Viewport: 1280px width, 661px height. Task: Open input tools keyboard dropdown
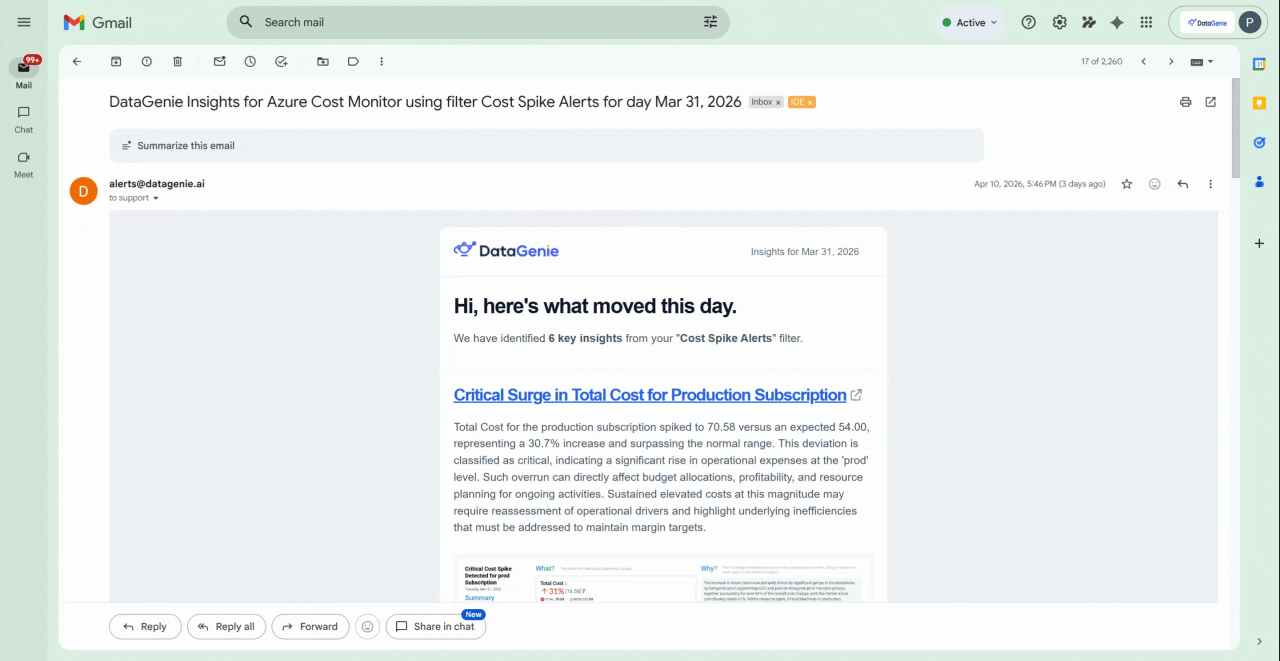[x=1202, y=61]
